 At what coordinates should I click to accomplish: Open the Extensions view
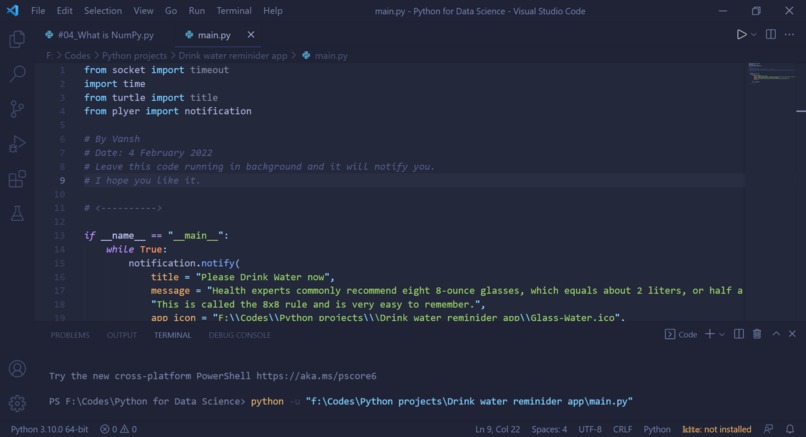coord(17,179)
